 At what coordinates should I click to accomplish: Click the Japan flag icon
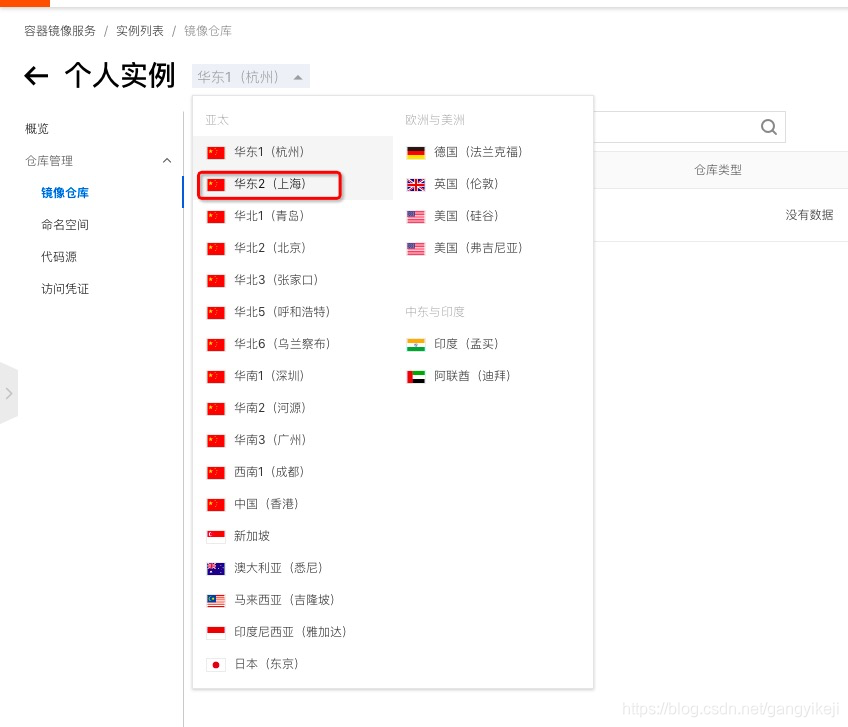tap(216, 664)
